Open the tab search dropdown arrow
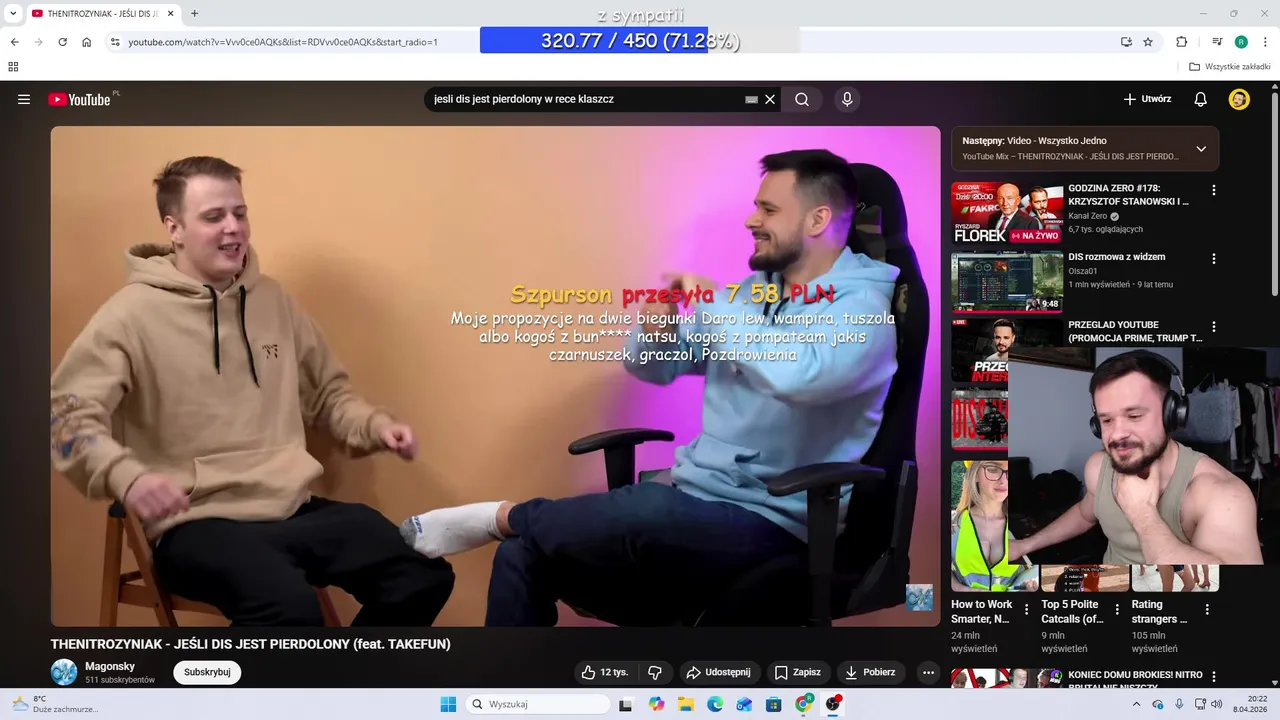 click(13, 14)
